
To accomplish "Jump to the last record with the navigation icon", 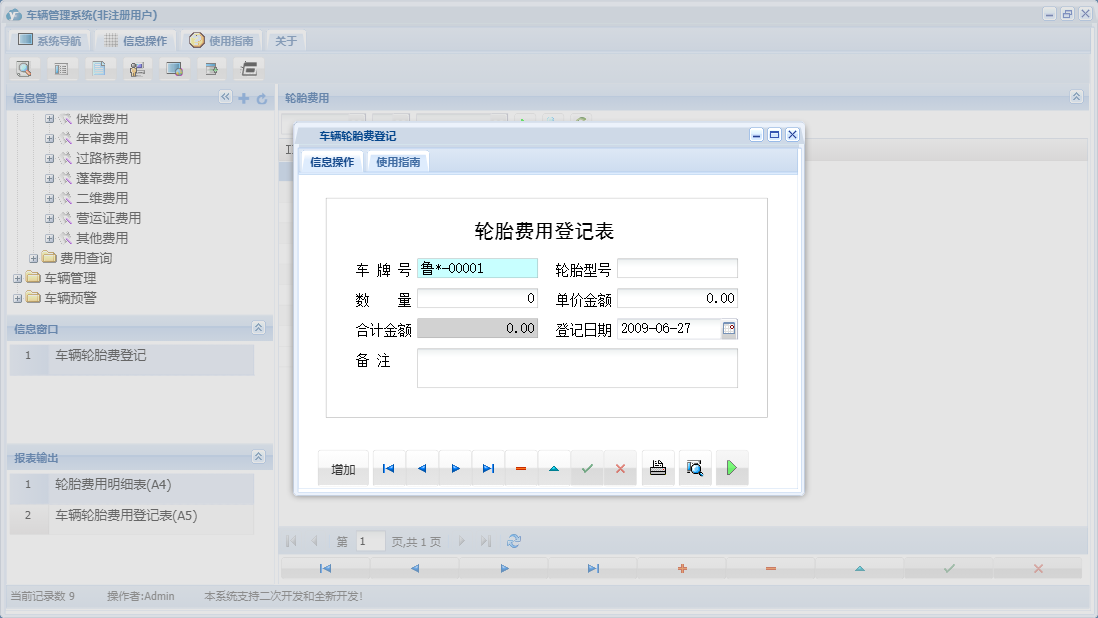I will point(488,467).
